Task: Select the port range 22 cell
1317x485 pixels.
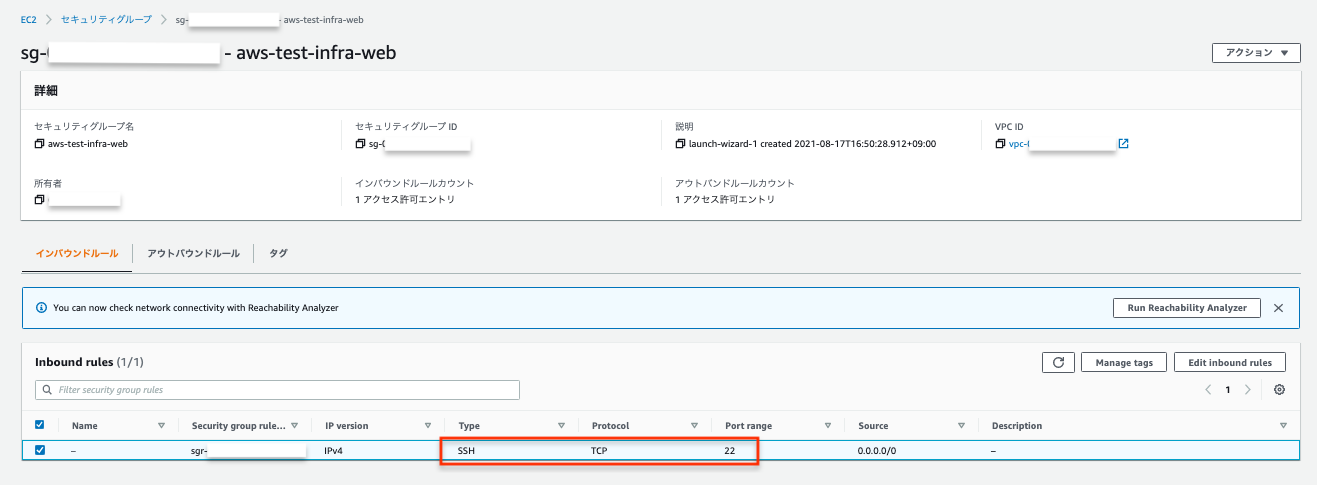Action: pyautogui.click(x=730, y=452)
